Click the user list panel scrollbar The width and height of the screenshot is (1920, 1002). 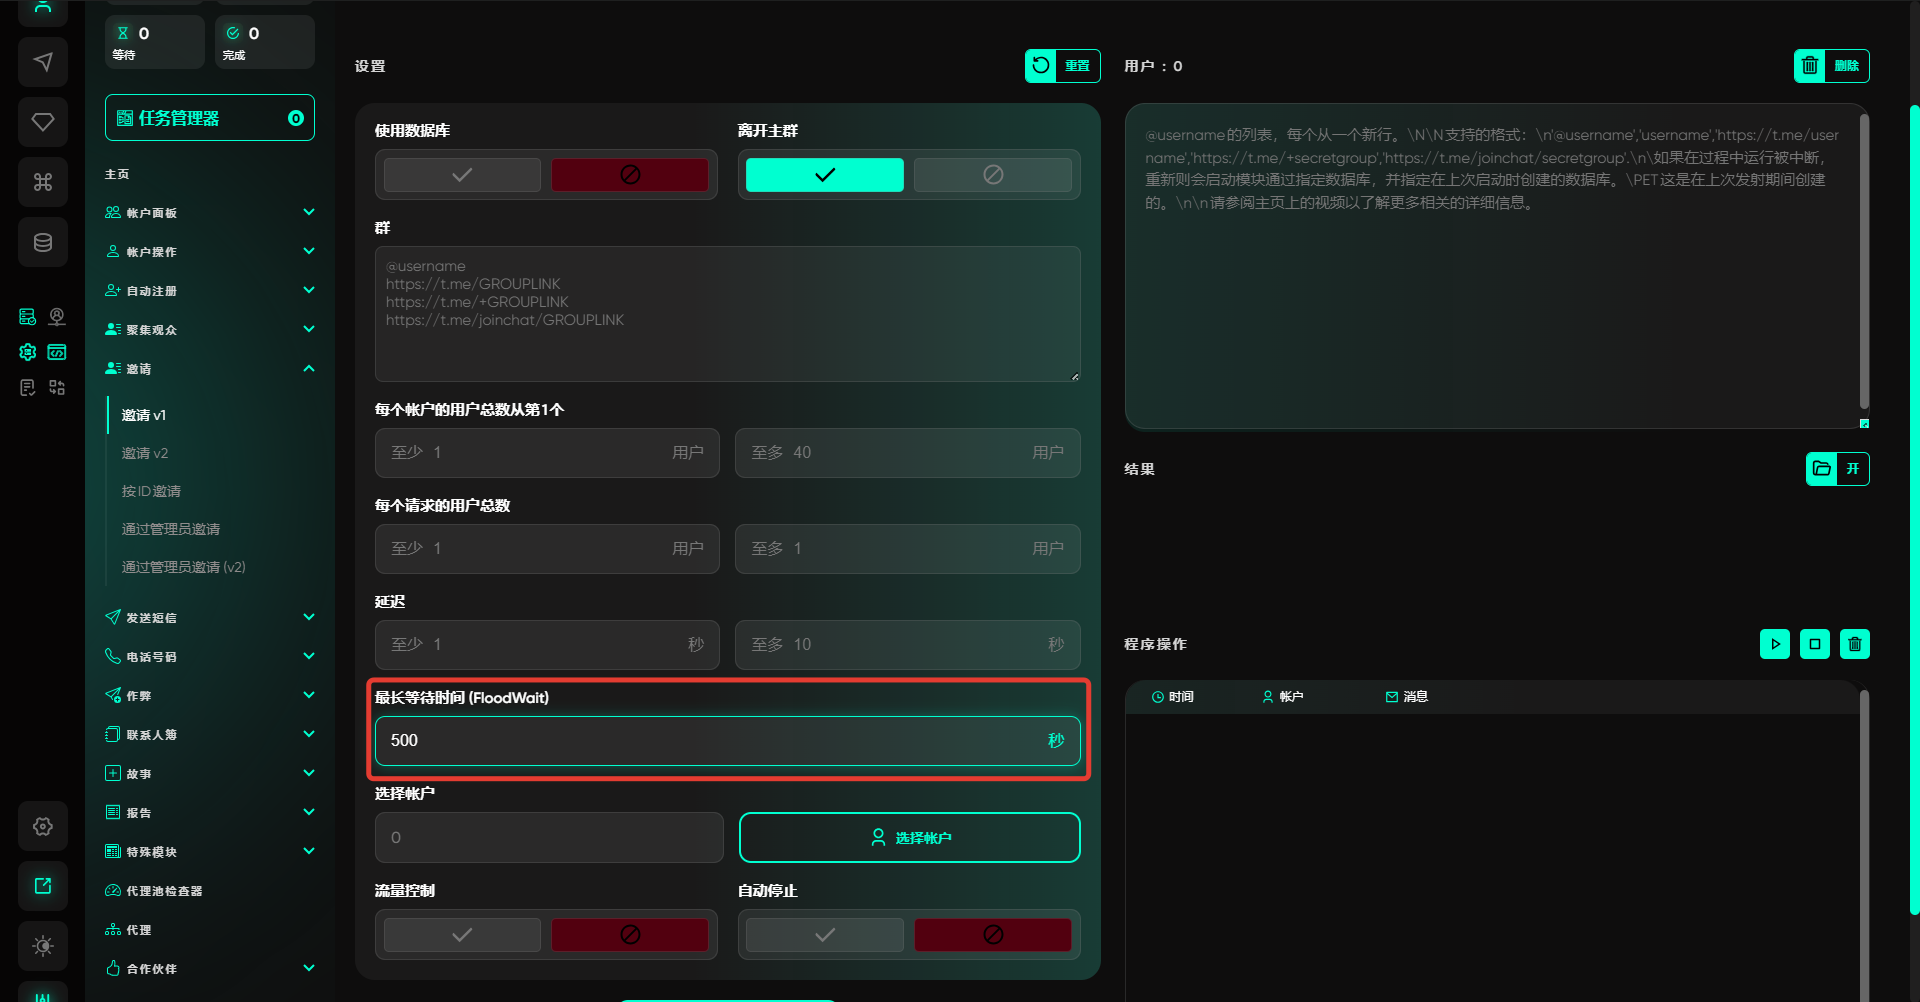1864,260
